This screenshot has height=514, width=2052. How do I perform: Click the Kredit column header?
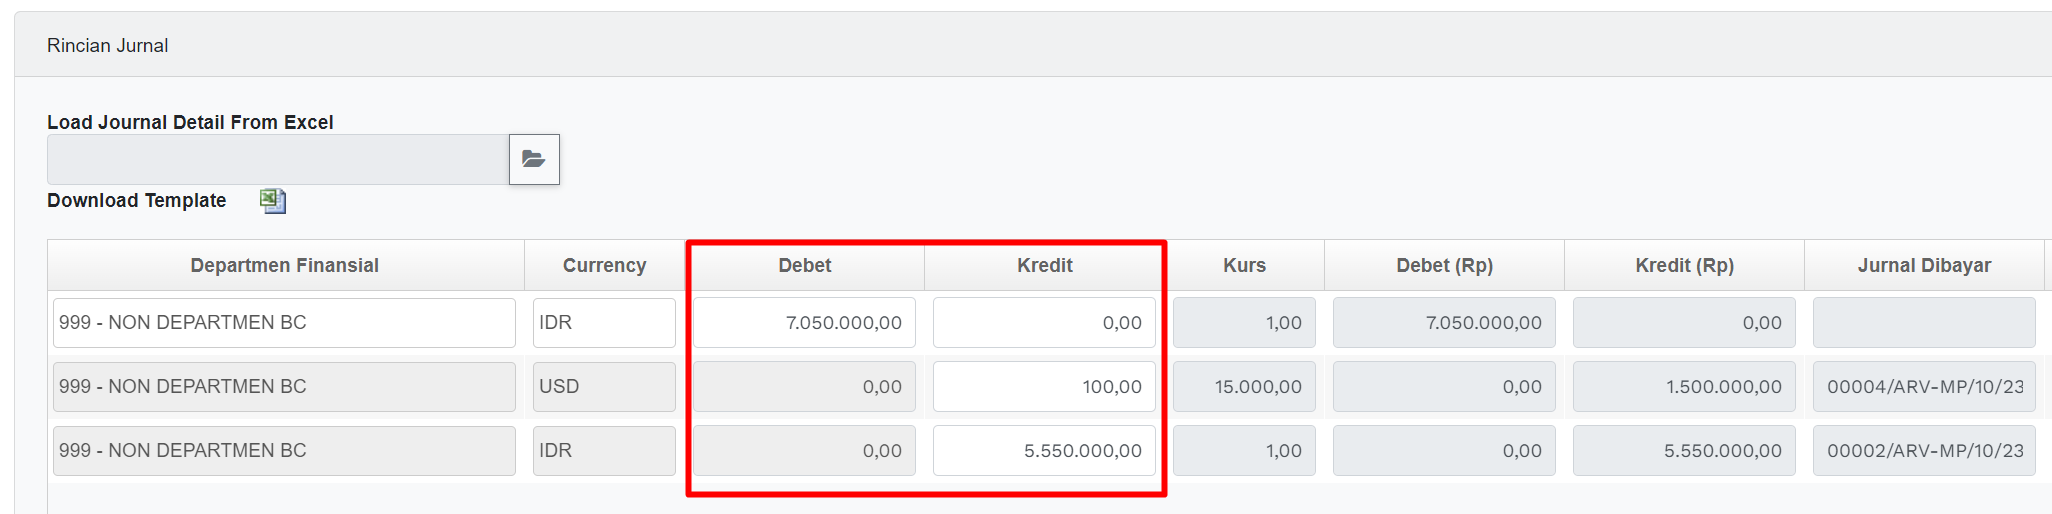click(x=1045, y=266)
